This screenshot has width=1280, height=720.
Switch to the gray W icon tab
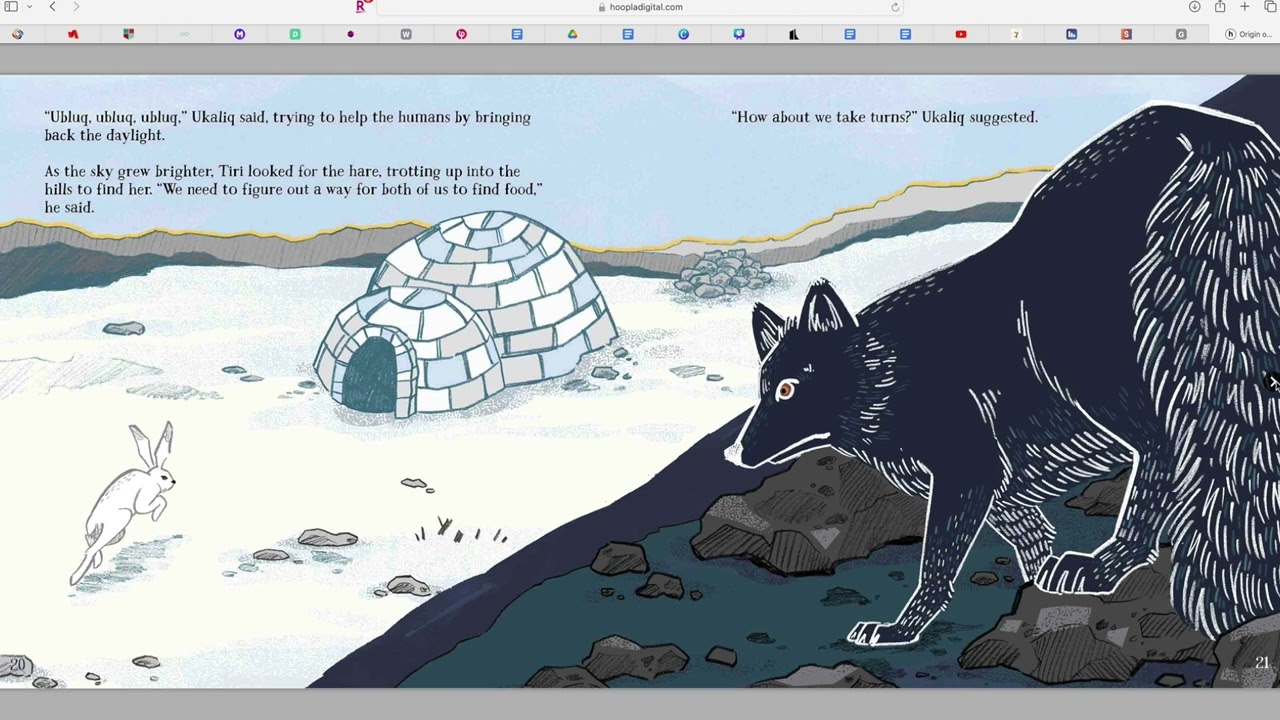point(406,34)
